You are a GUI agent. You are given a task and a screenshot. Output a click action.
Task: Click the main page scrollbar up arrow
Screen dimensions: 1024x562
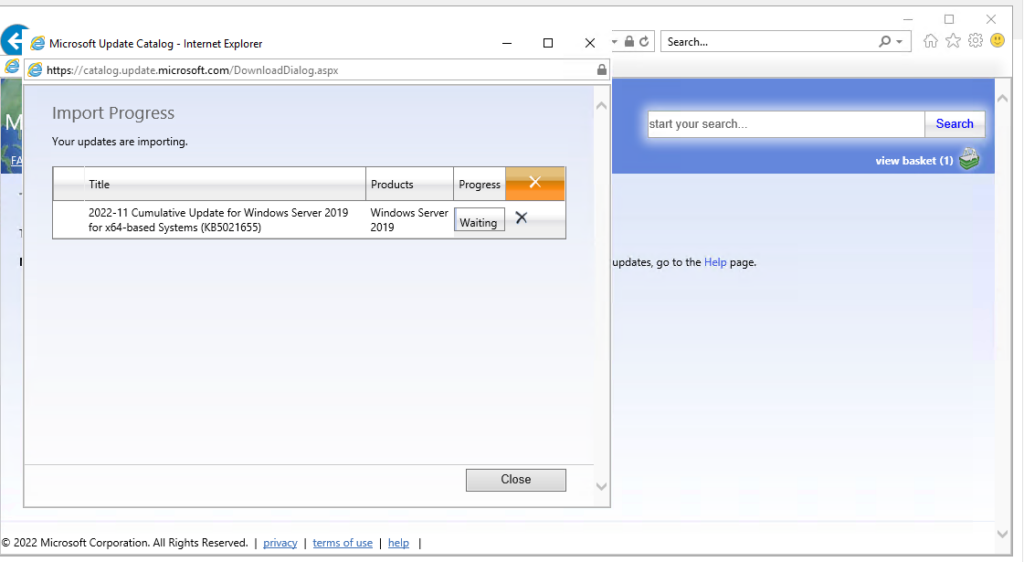click(x=1002, y=99)
